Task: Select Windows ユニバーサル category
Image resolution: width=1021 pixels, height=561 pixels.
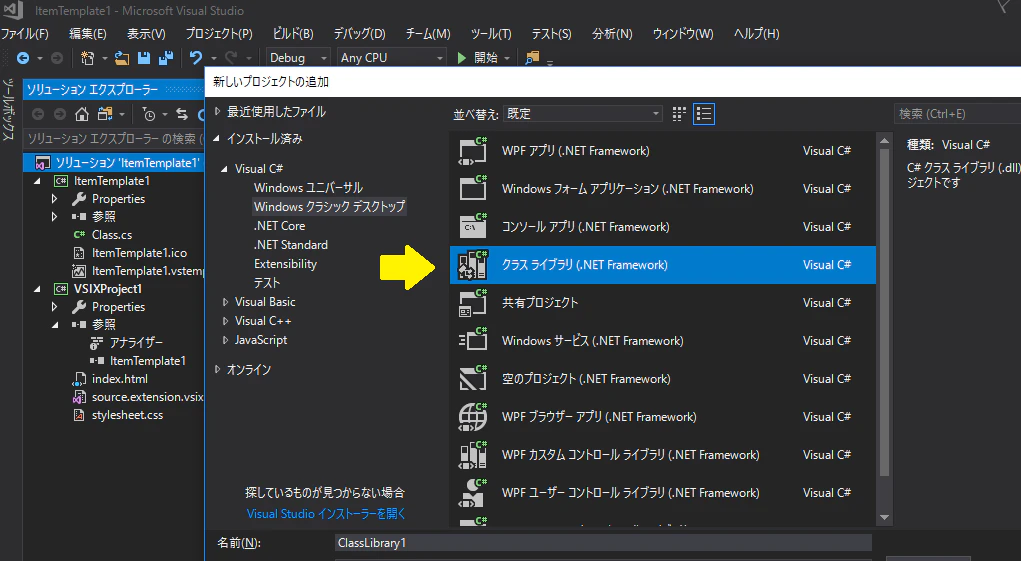Action: [308, 187]
